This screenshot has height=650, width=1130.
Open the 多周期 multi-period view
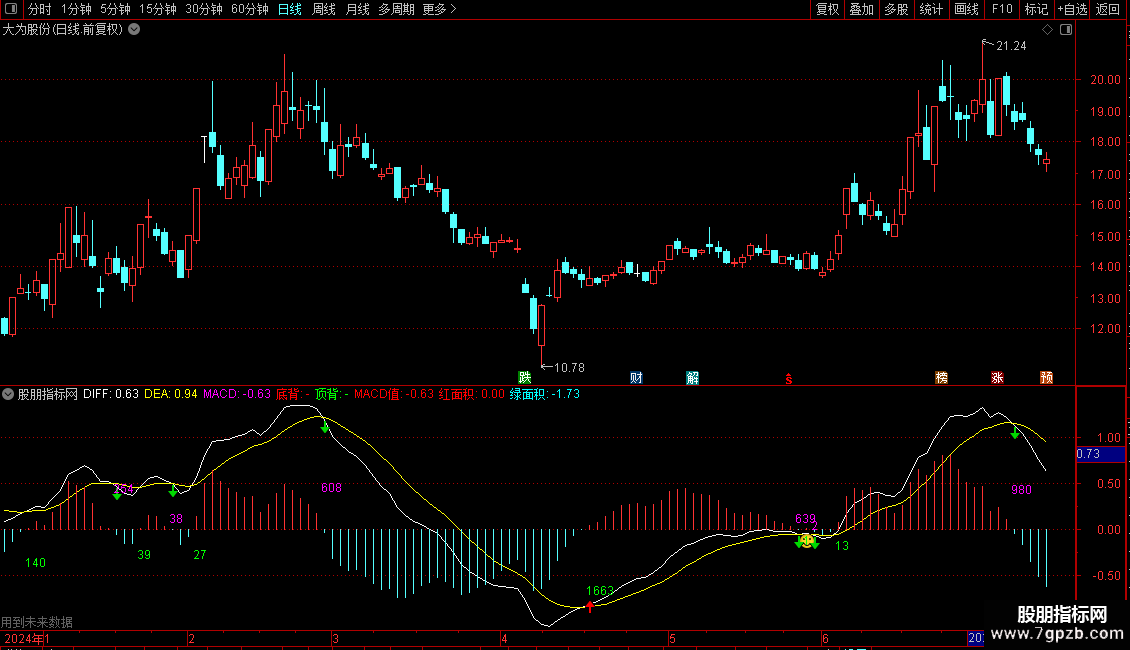click(x=396, y=9)
